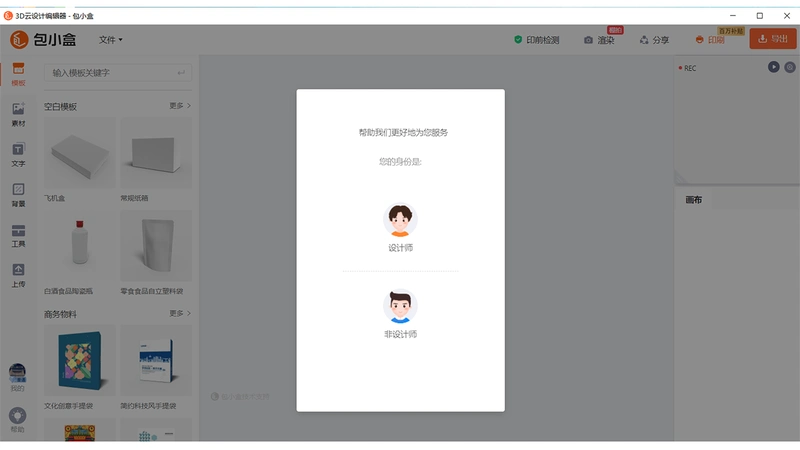This screenshot has height=450, width=800.
Task: Open the 文件 file dropdown menu
Action: pyautogui.click(x=111, y=40)
